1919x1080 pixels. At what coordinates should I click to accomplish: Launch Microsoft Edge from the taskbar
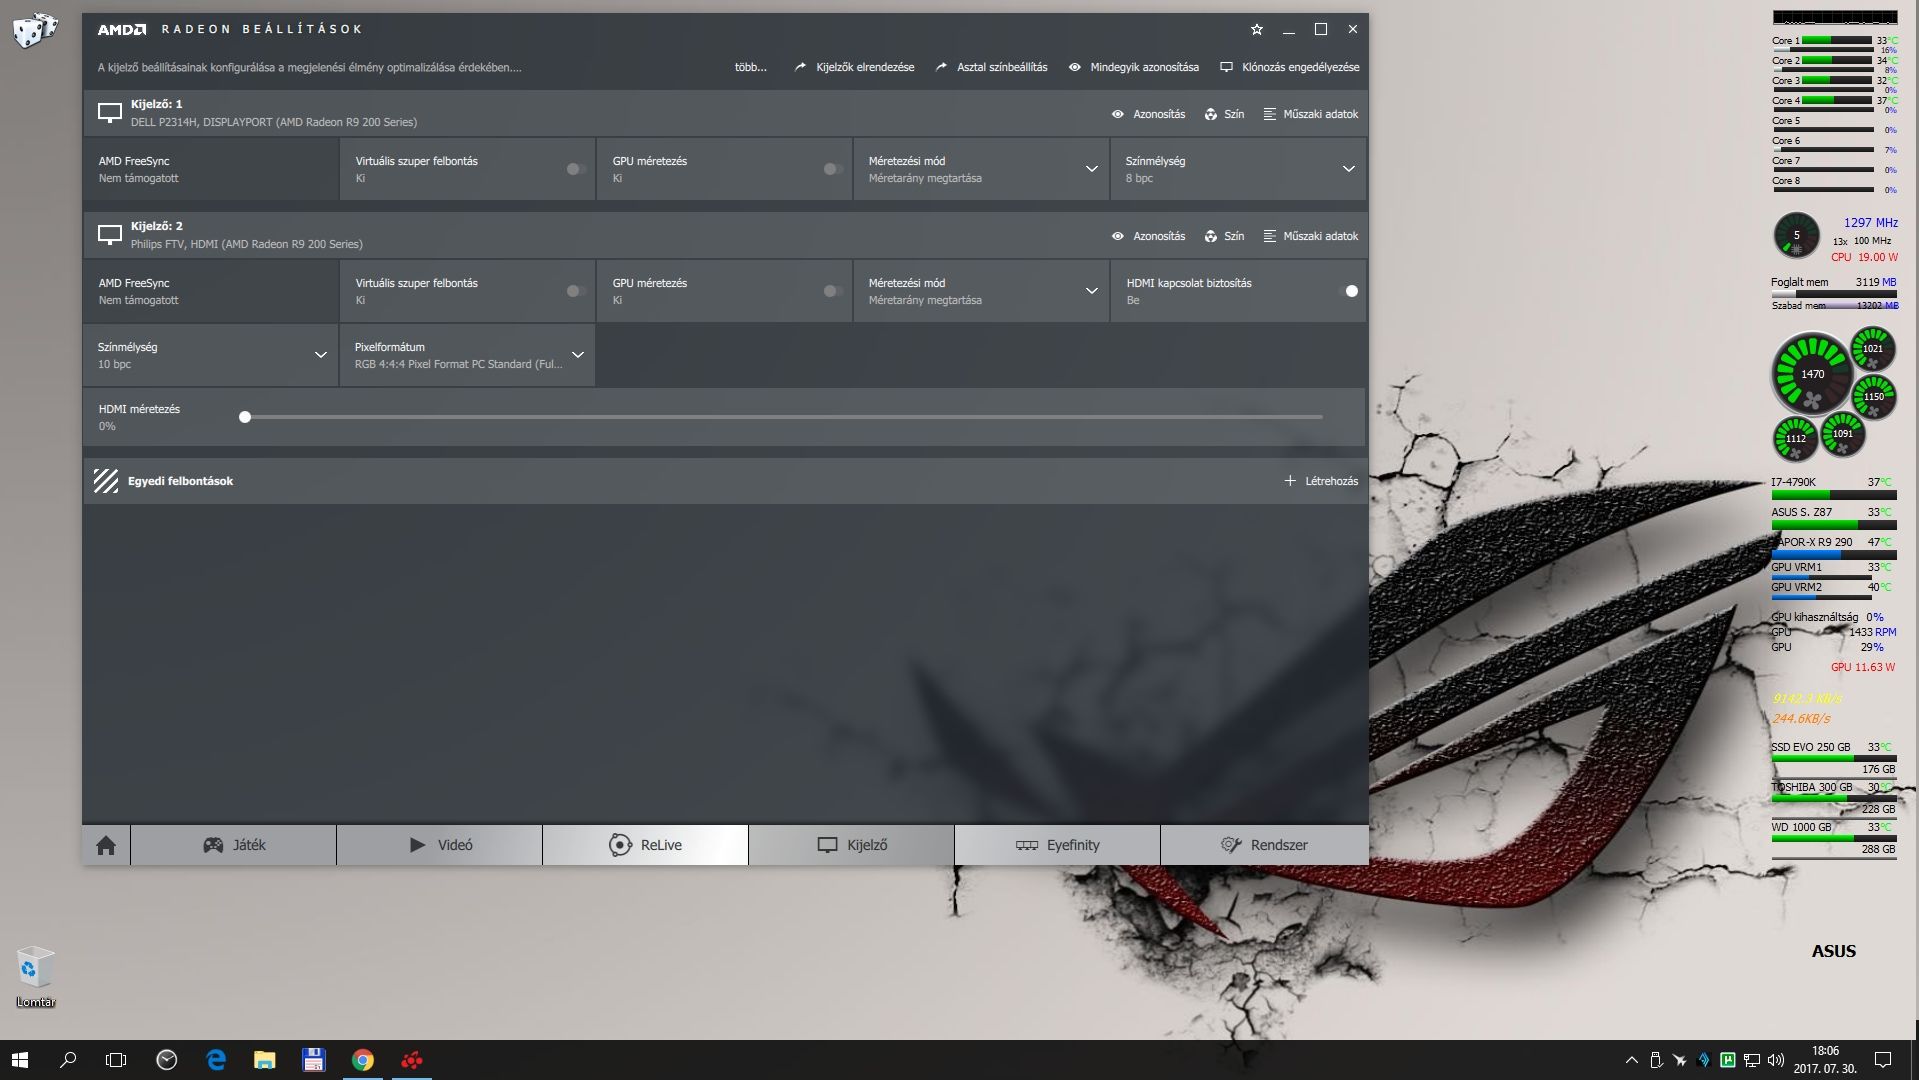[x=216, y=1060]
